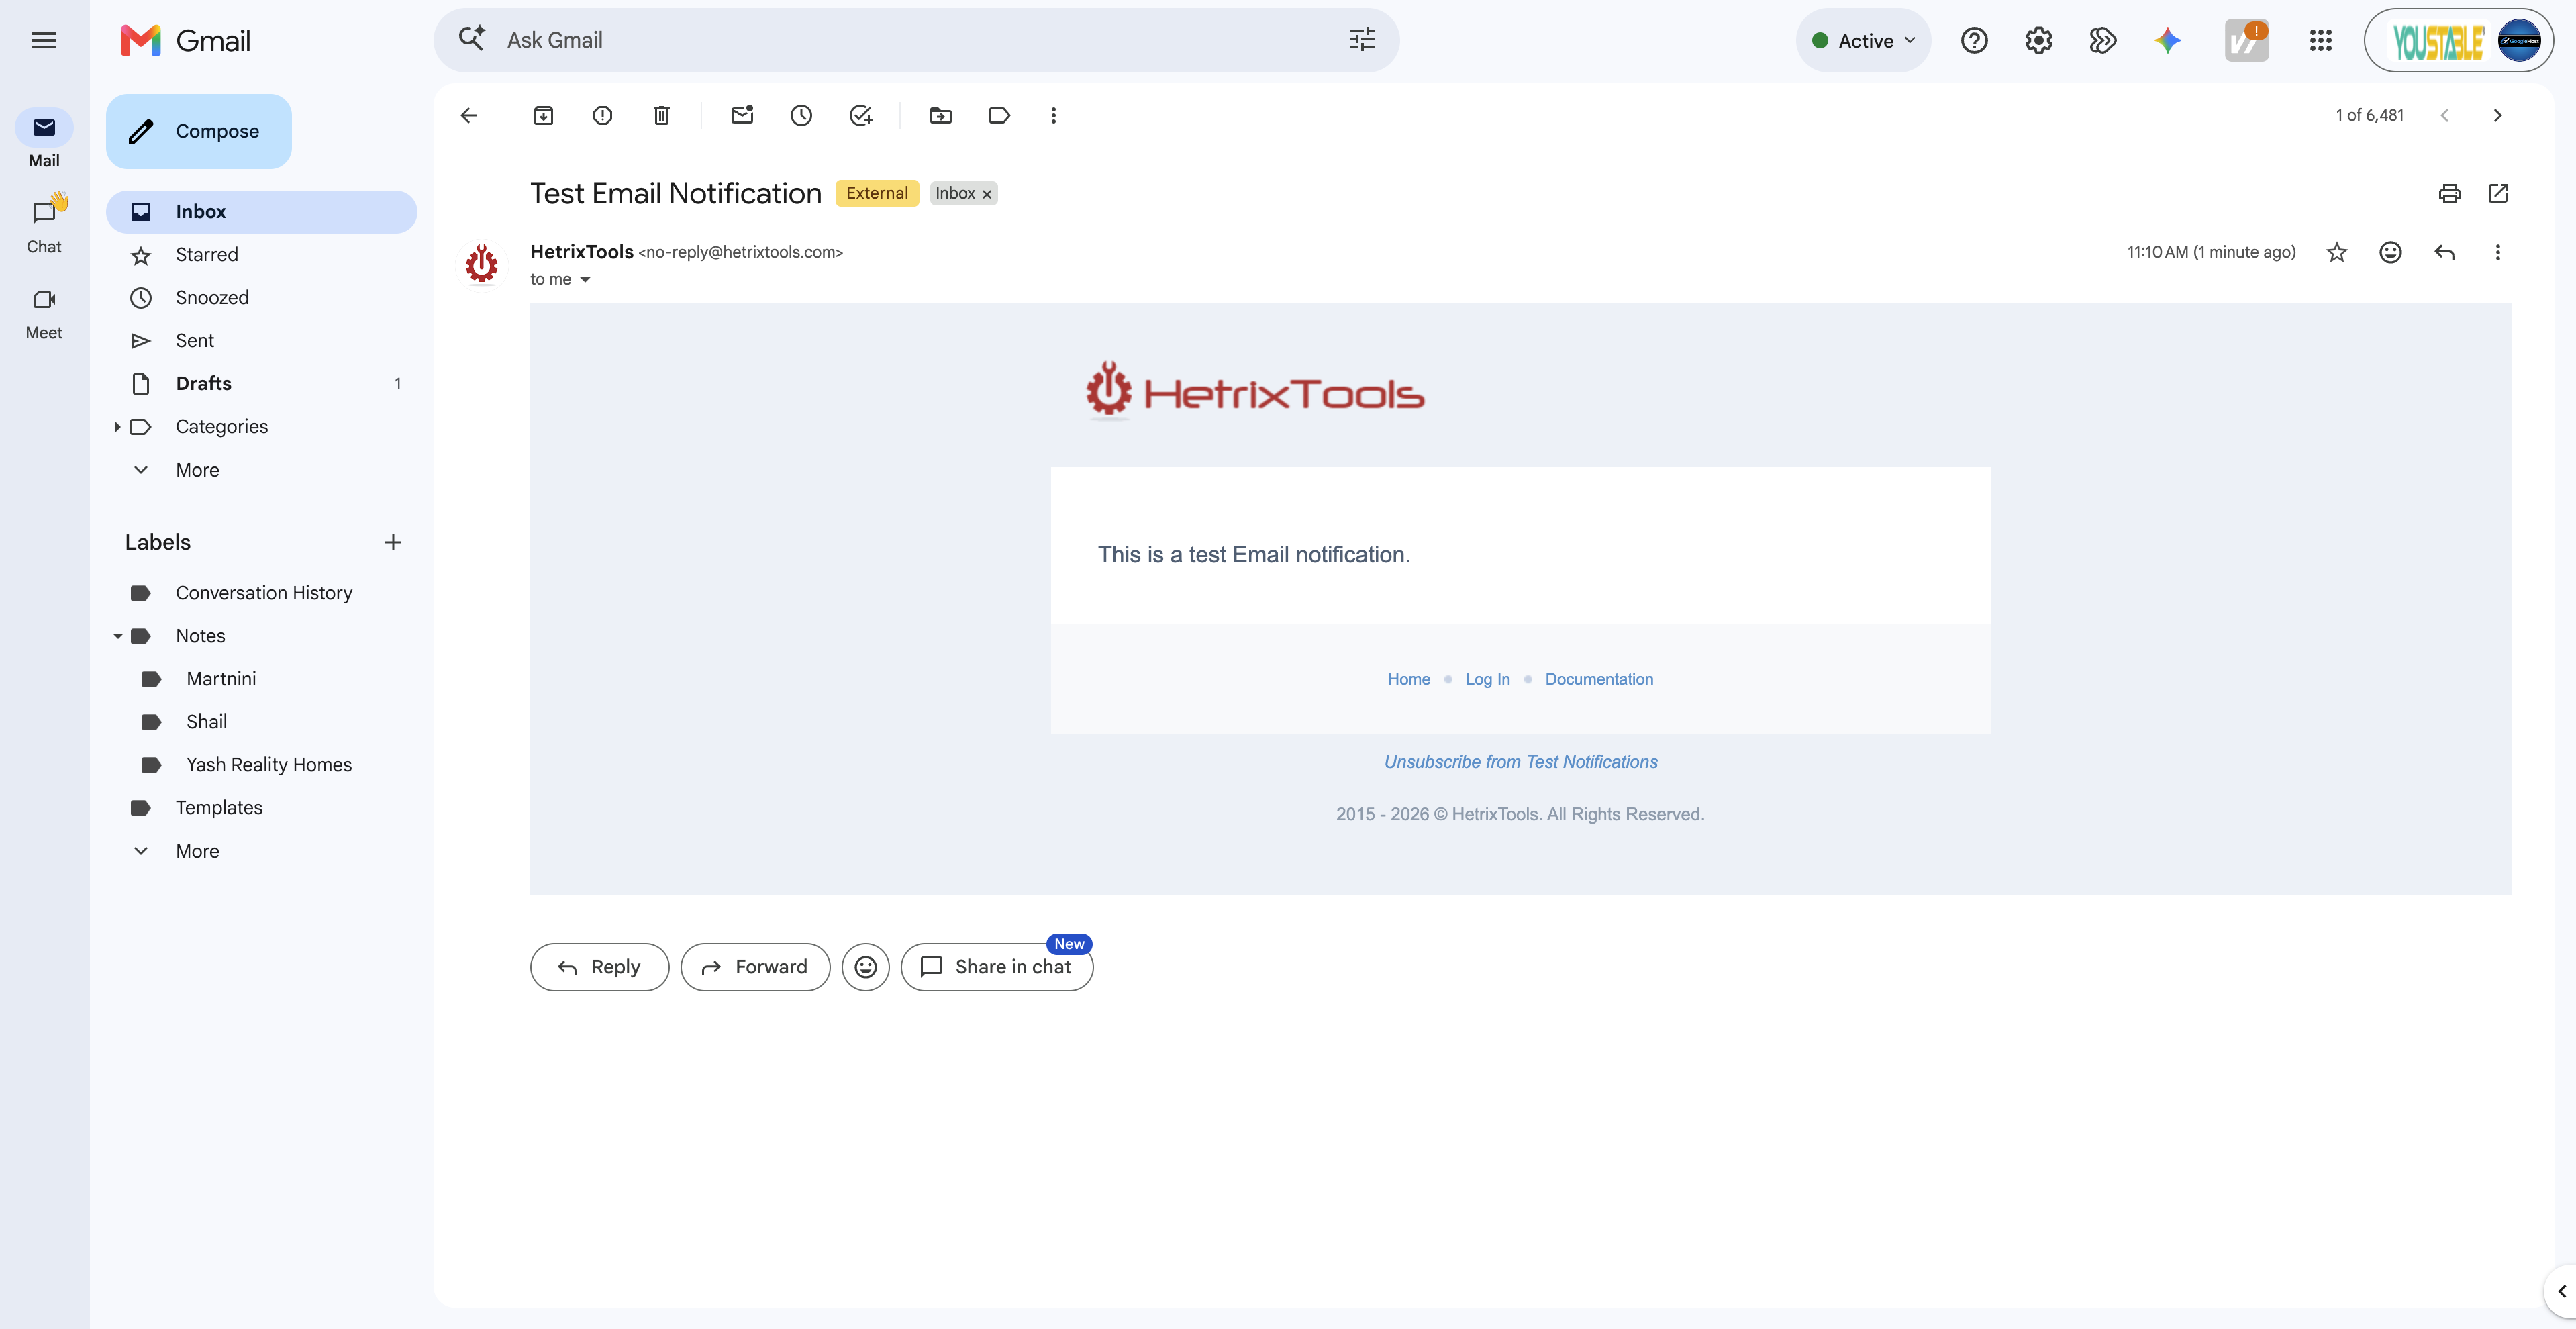Follow the Unsubscribe from Test Notifications link
This screenshot has width=2576, height=1329.
pyautogui.click(x=1520, y=762)
